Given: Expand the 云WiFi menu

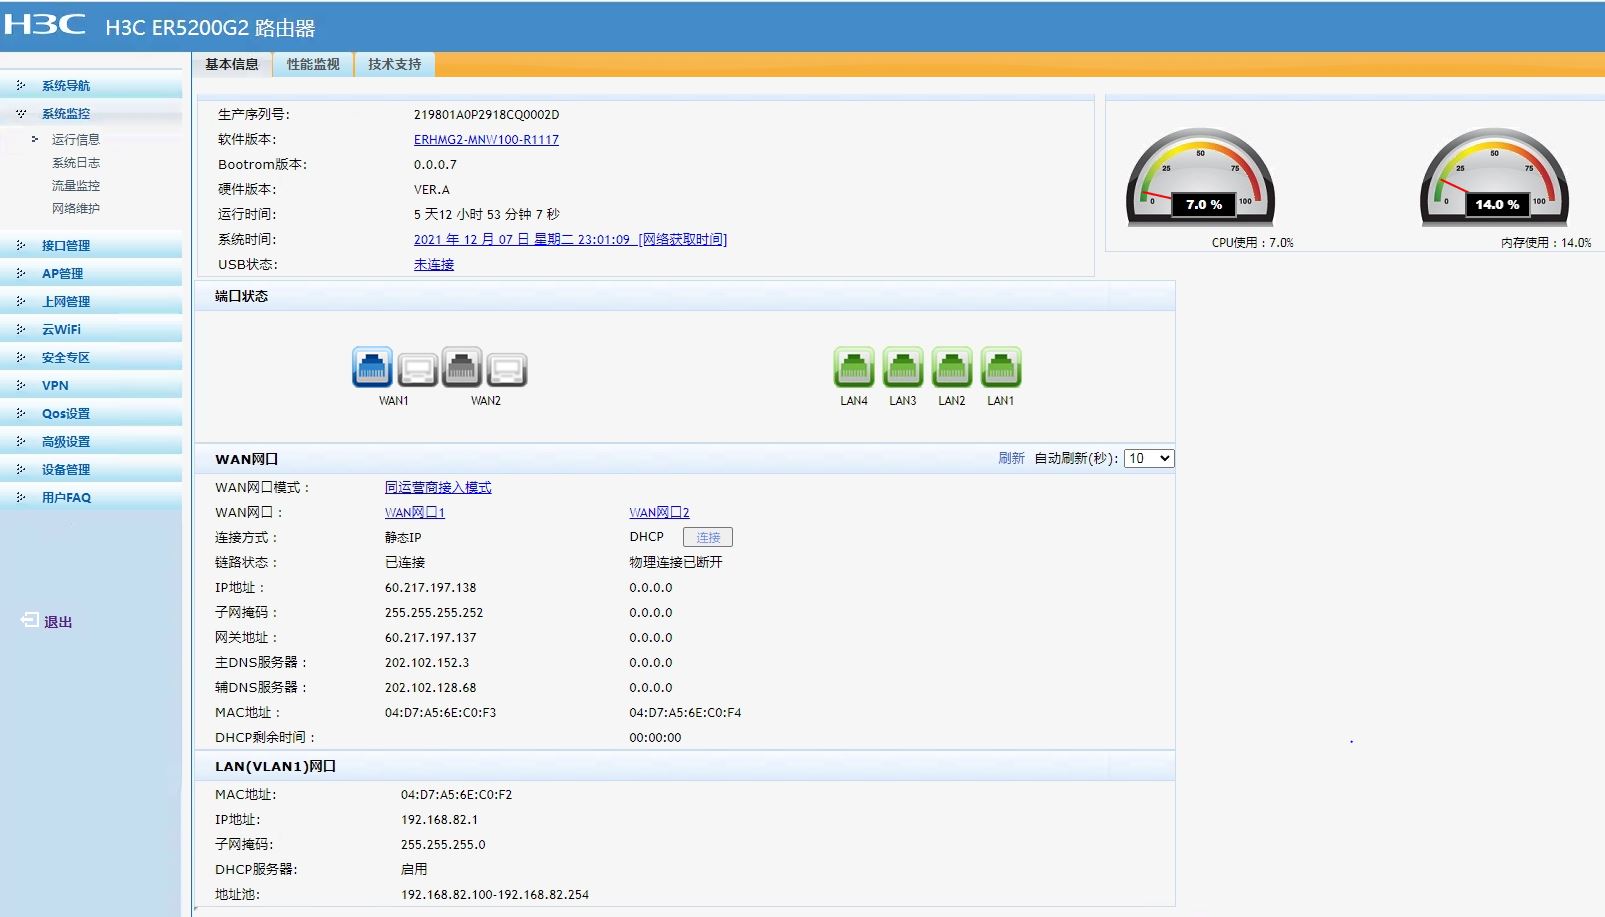Looking at the screenshot, I should [91, 329].
